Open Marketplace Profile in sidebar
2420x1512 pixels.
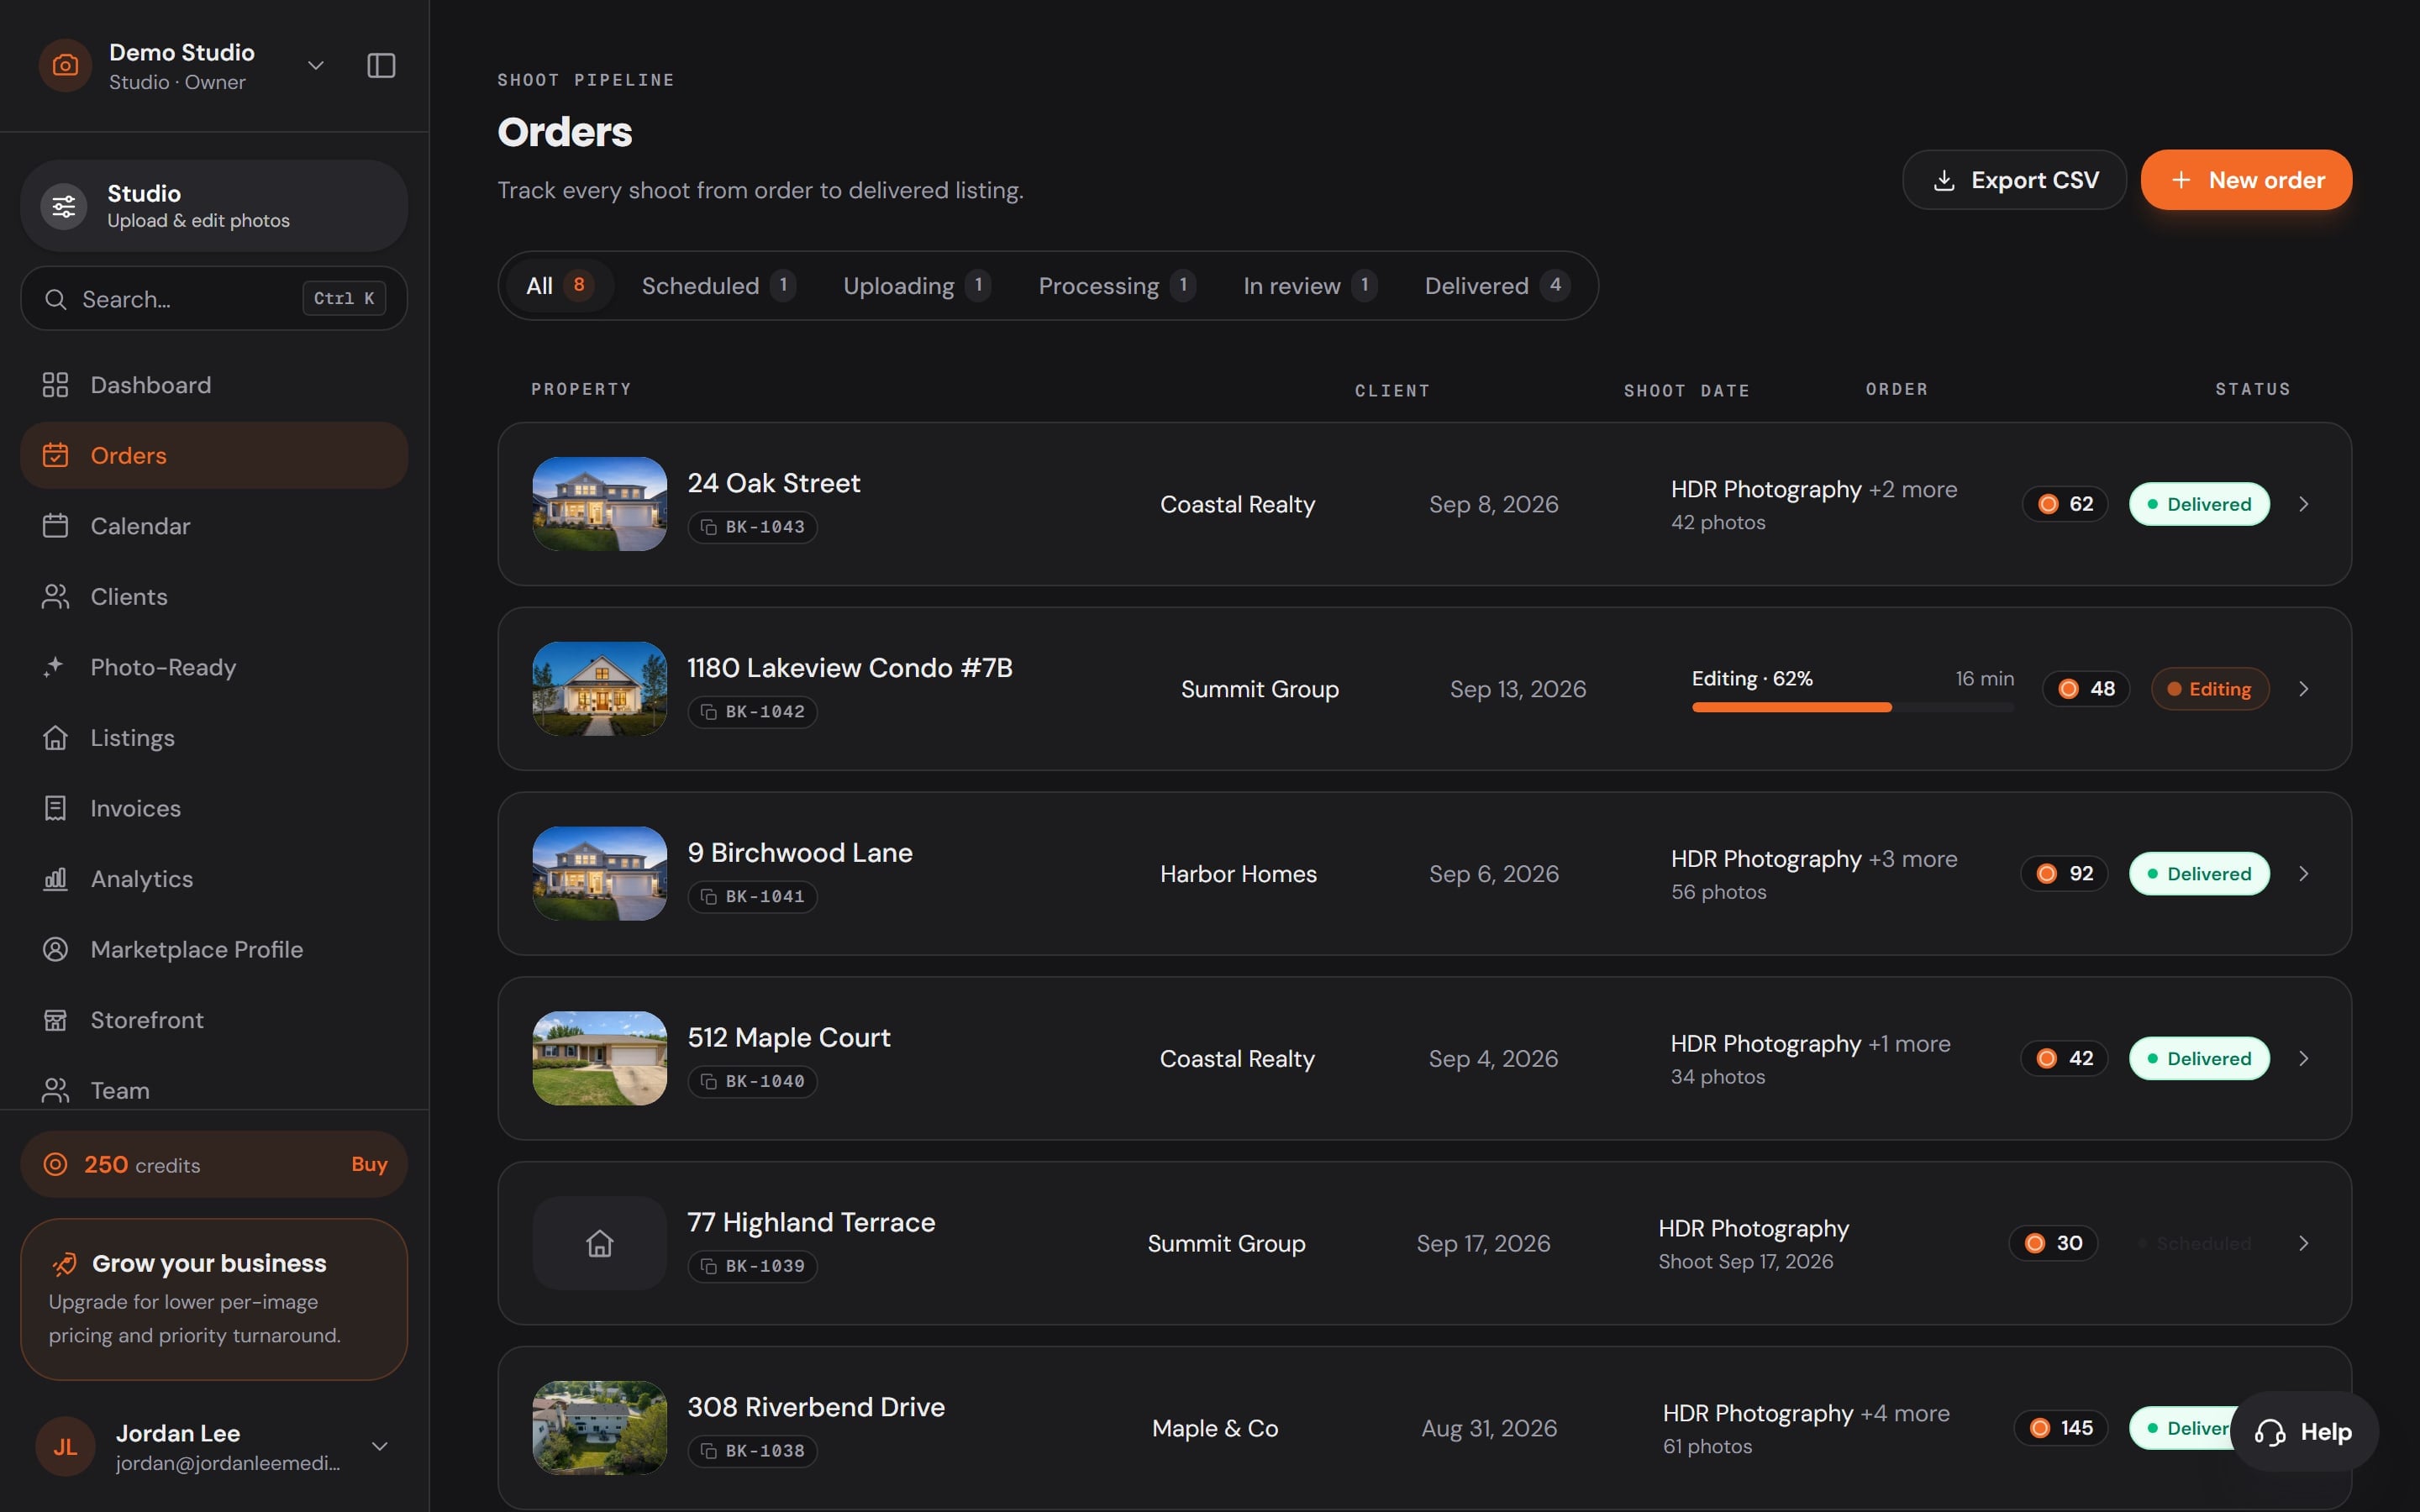tap(214, 949)
